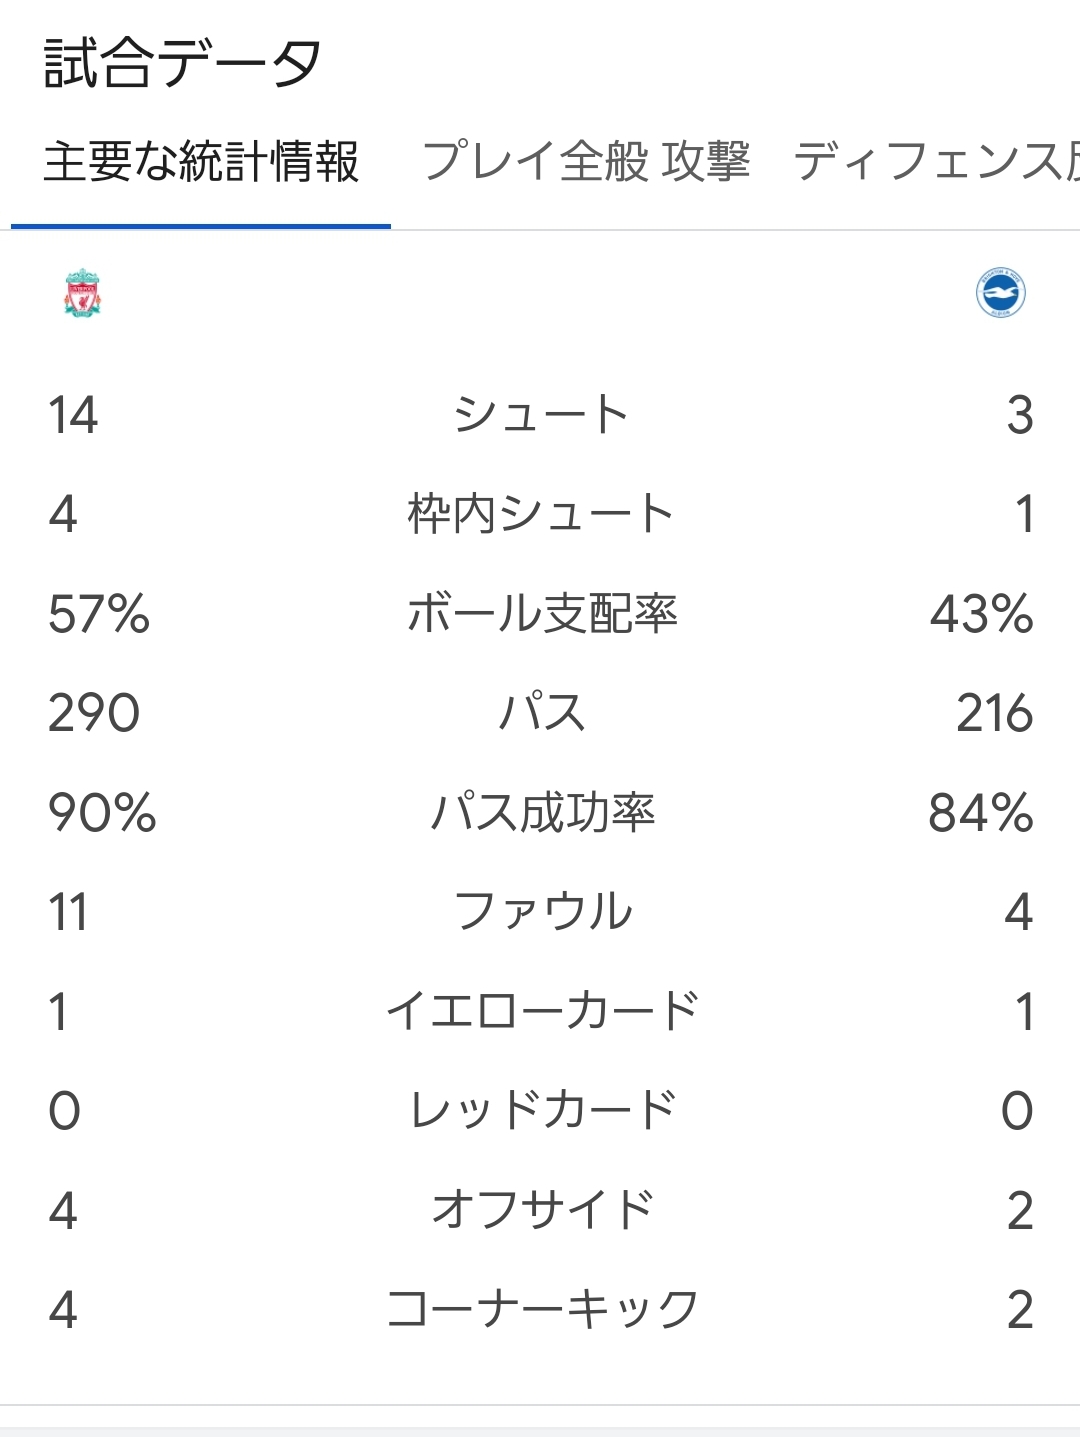Click the パス成功率 row label
This screenshot has height=1437, width=1080.
(541, 812)
